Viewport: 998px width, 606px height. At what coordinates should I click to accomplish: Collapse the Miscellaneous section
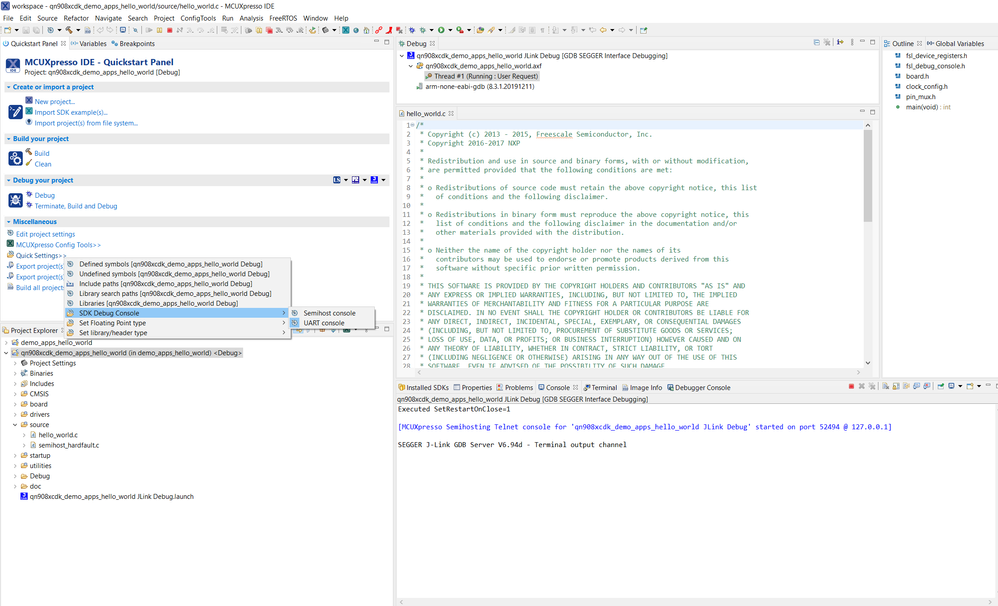9,222
